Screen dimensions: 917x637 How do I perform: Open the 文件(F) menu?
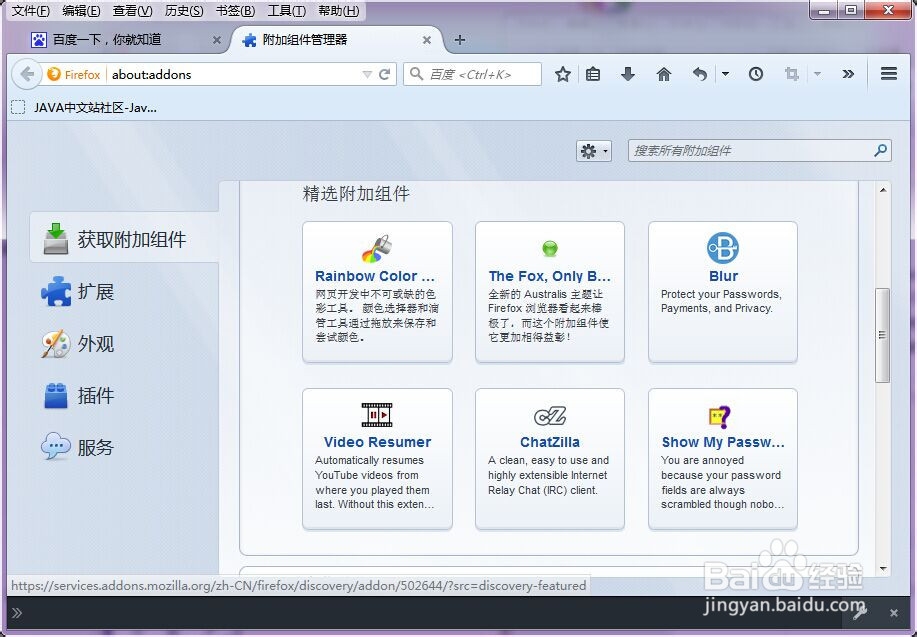[x=31, y=11]
